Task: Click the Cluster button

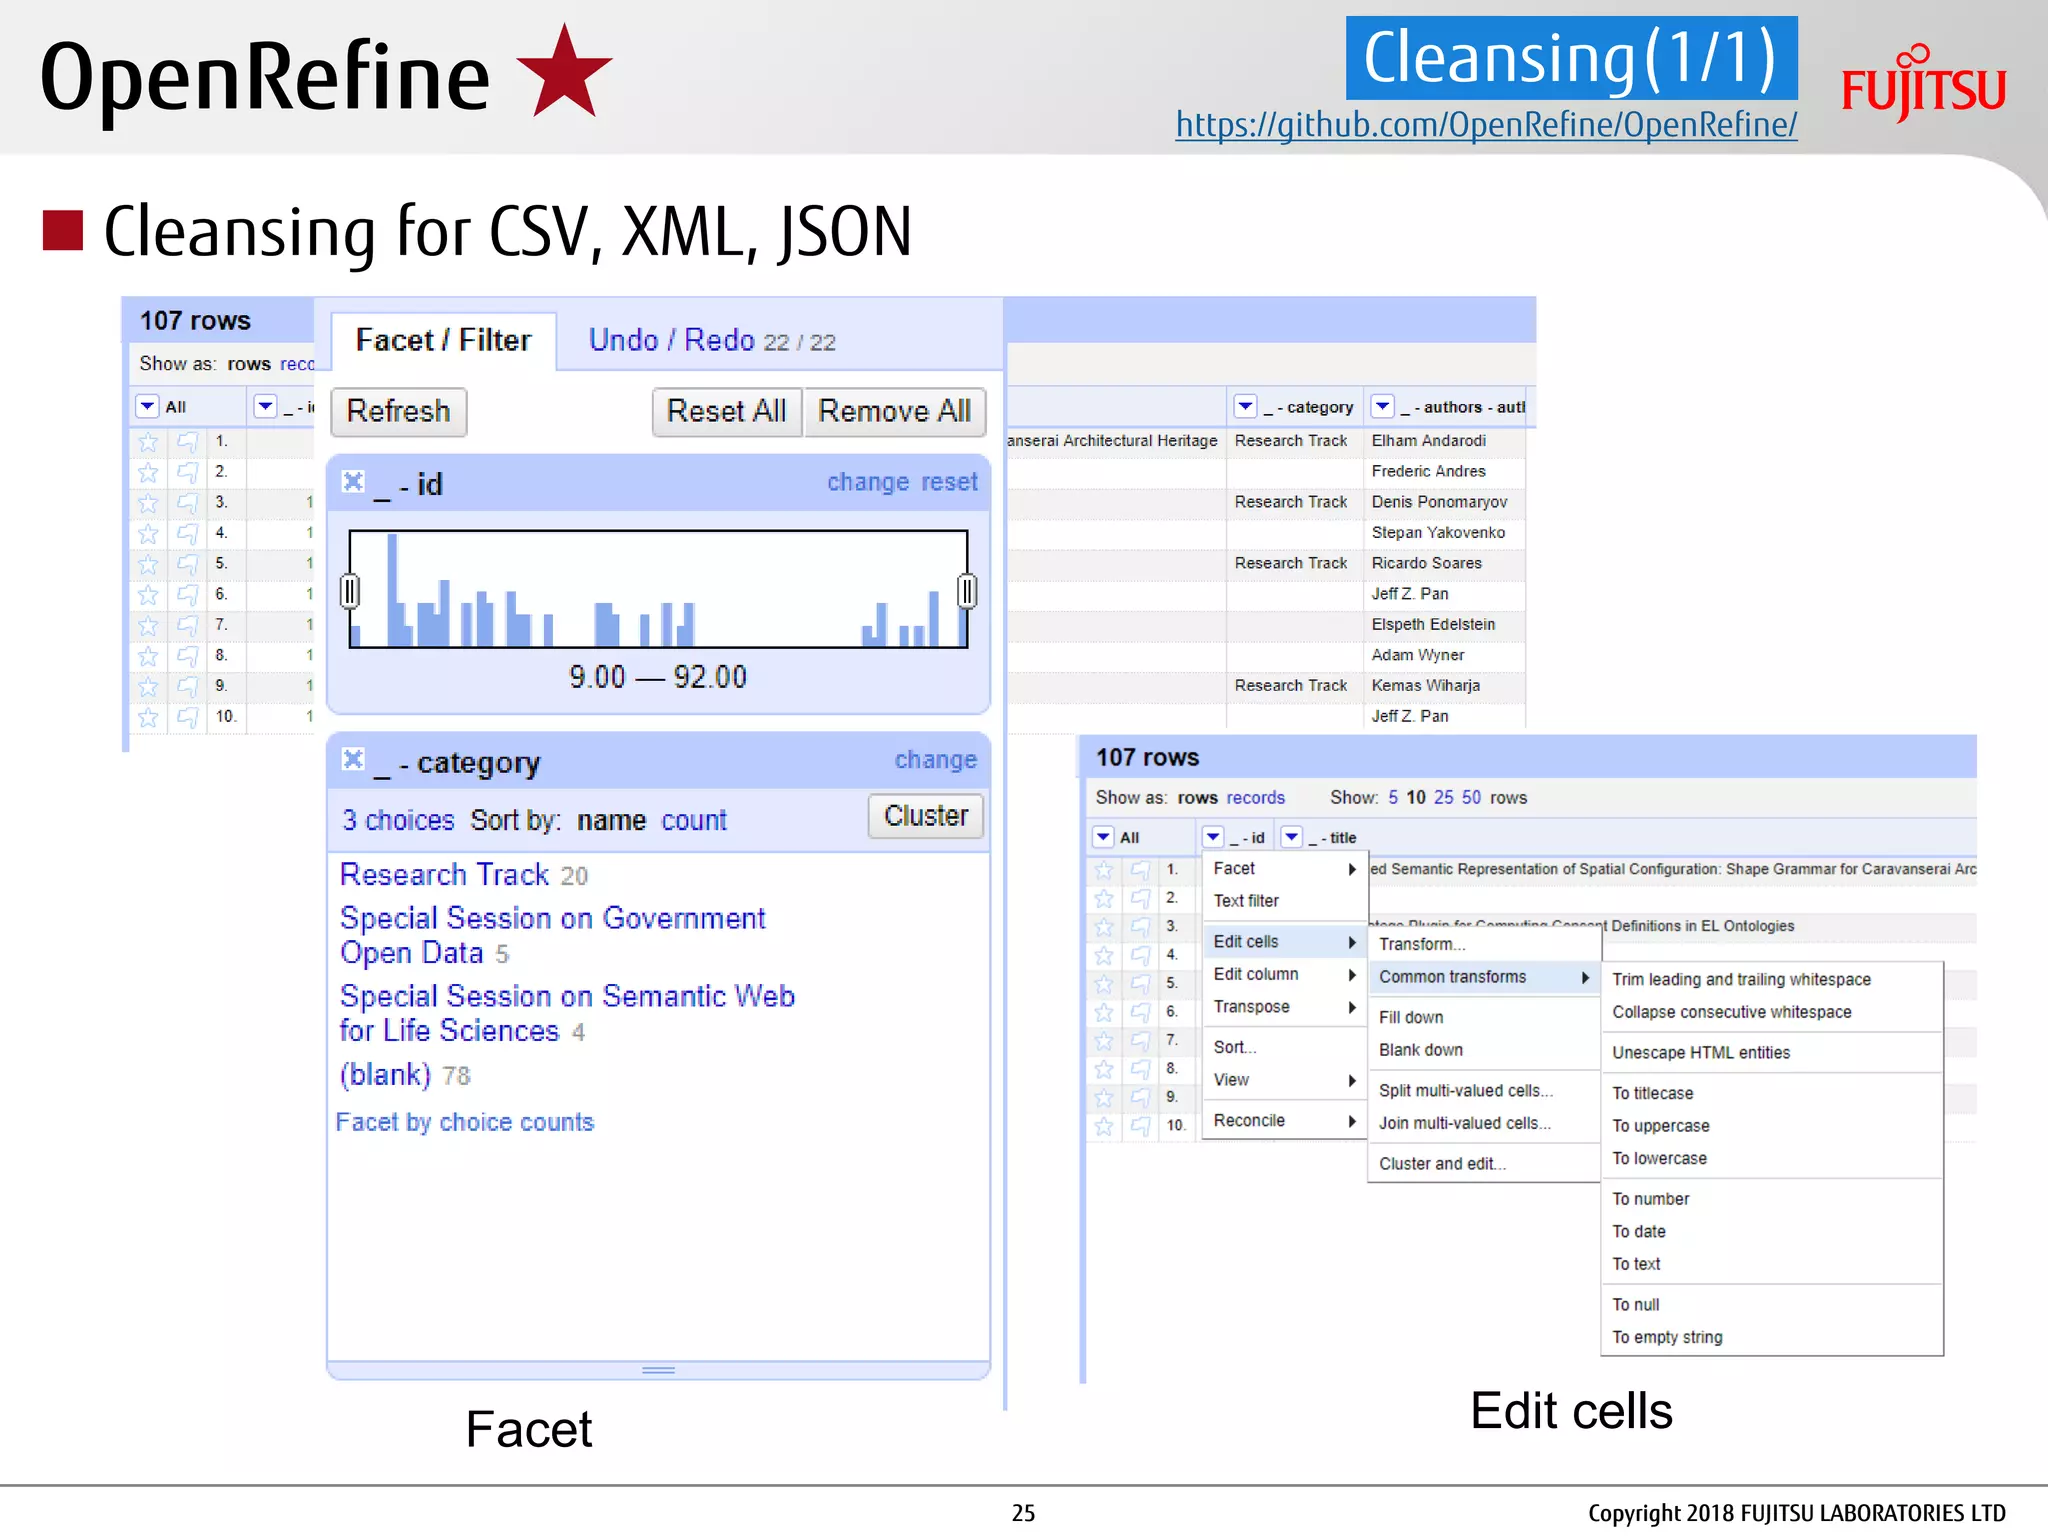Action: click(926, 816)
